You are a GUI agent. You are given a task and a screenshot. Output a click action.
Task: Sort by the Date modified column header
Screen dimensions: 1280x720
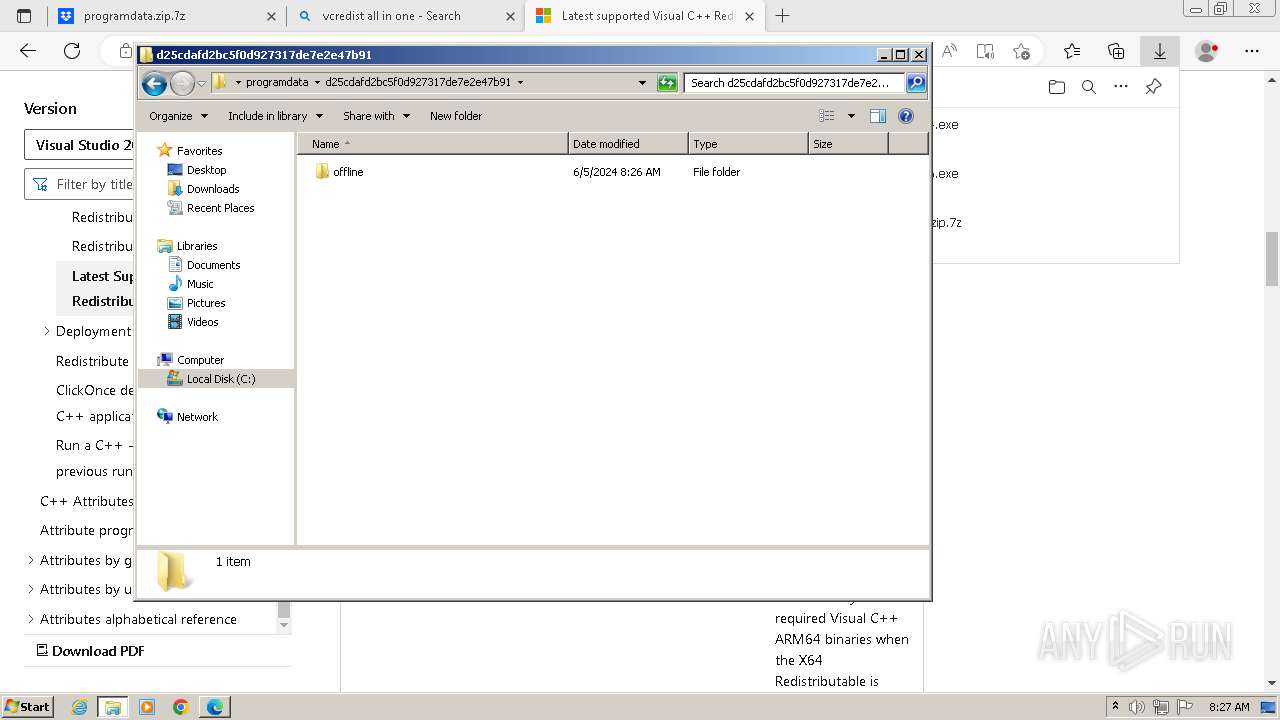(628, 144)
